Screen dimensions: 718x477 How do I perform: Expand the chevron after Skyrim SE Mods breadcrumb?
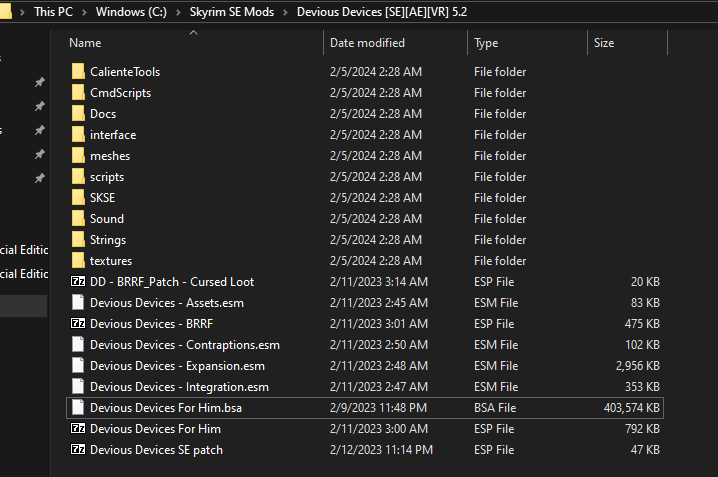pos(285,12)
